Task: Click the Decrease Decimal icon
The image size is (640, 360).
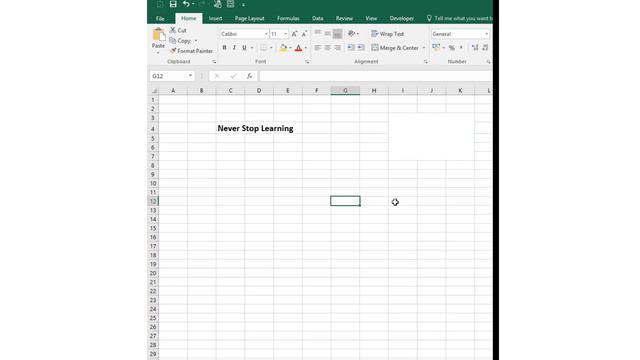Action: pos(485,48)
